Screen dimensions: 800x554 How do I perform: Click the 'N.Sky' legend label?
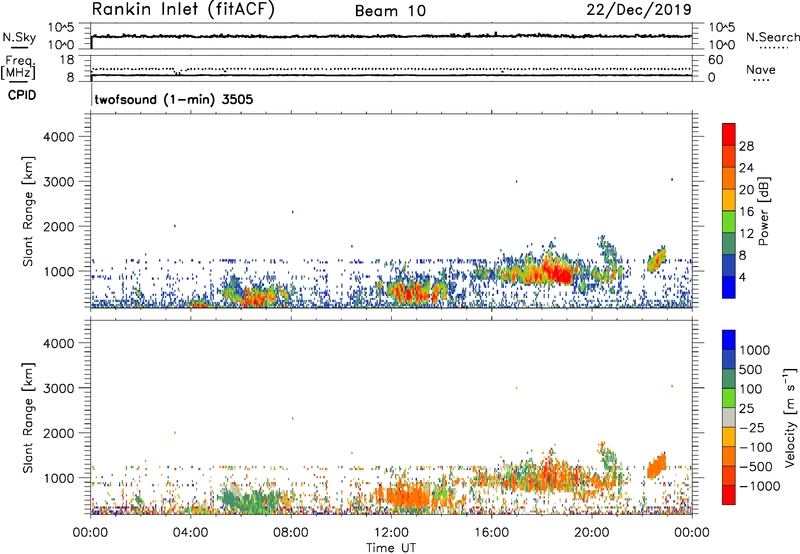click(19, 37)
